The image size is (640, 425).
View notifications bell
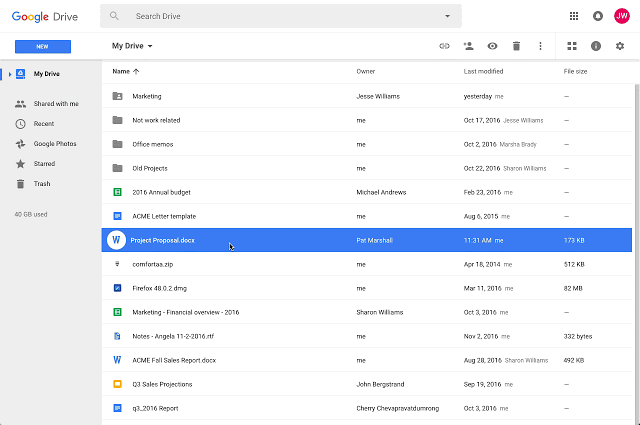tap(598, 16)
